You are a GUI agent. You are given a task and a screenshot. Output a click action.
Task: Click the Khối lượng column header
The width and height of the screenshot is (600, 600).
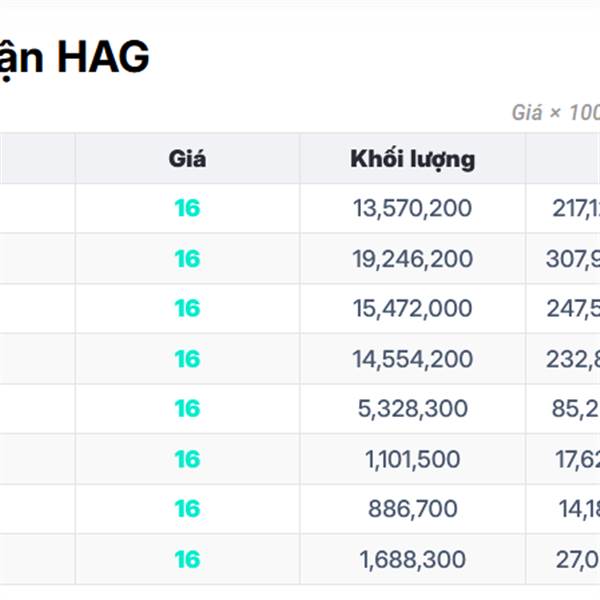[412, 159]
